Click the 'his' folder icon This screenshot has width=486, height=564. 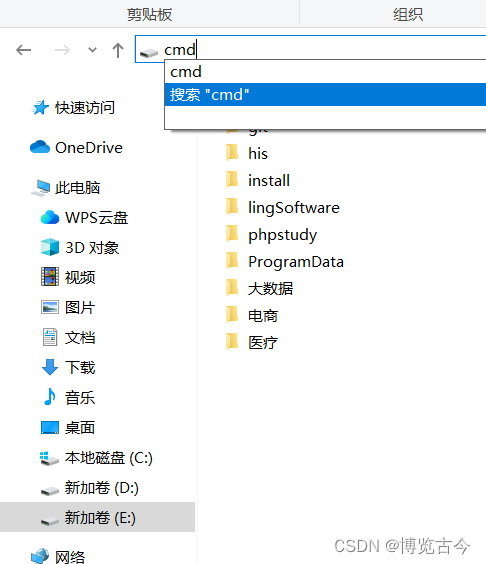pos(232,153)
